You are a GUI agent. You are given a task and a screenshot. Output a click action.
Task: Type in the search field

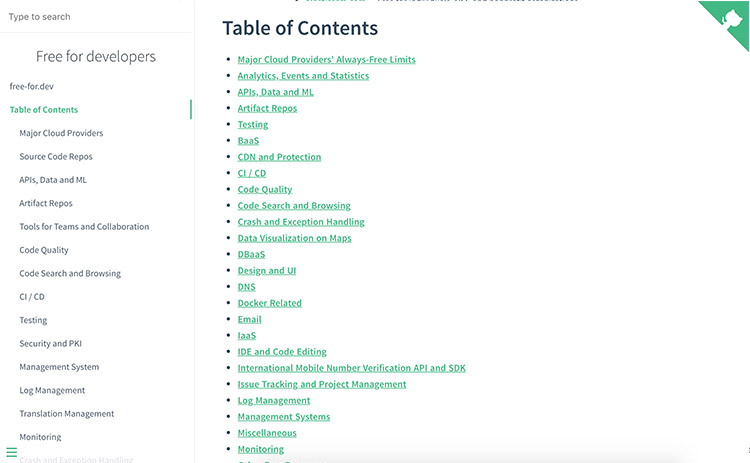pos(95,17)
